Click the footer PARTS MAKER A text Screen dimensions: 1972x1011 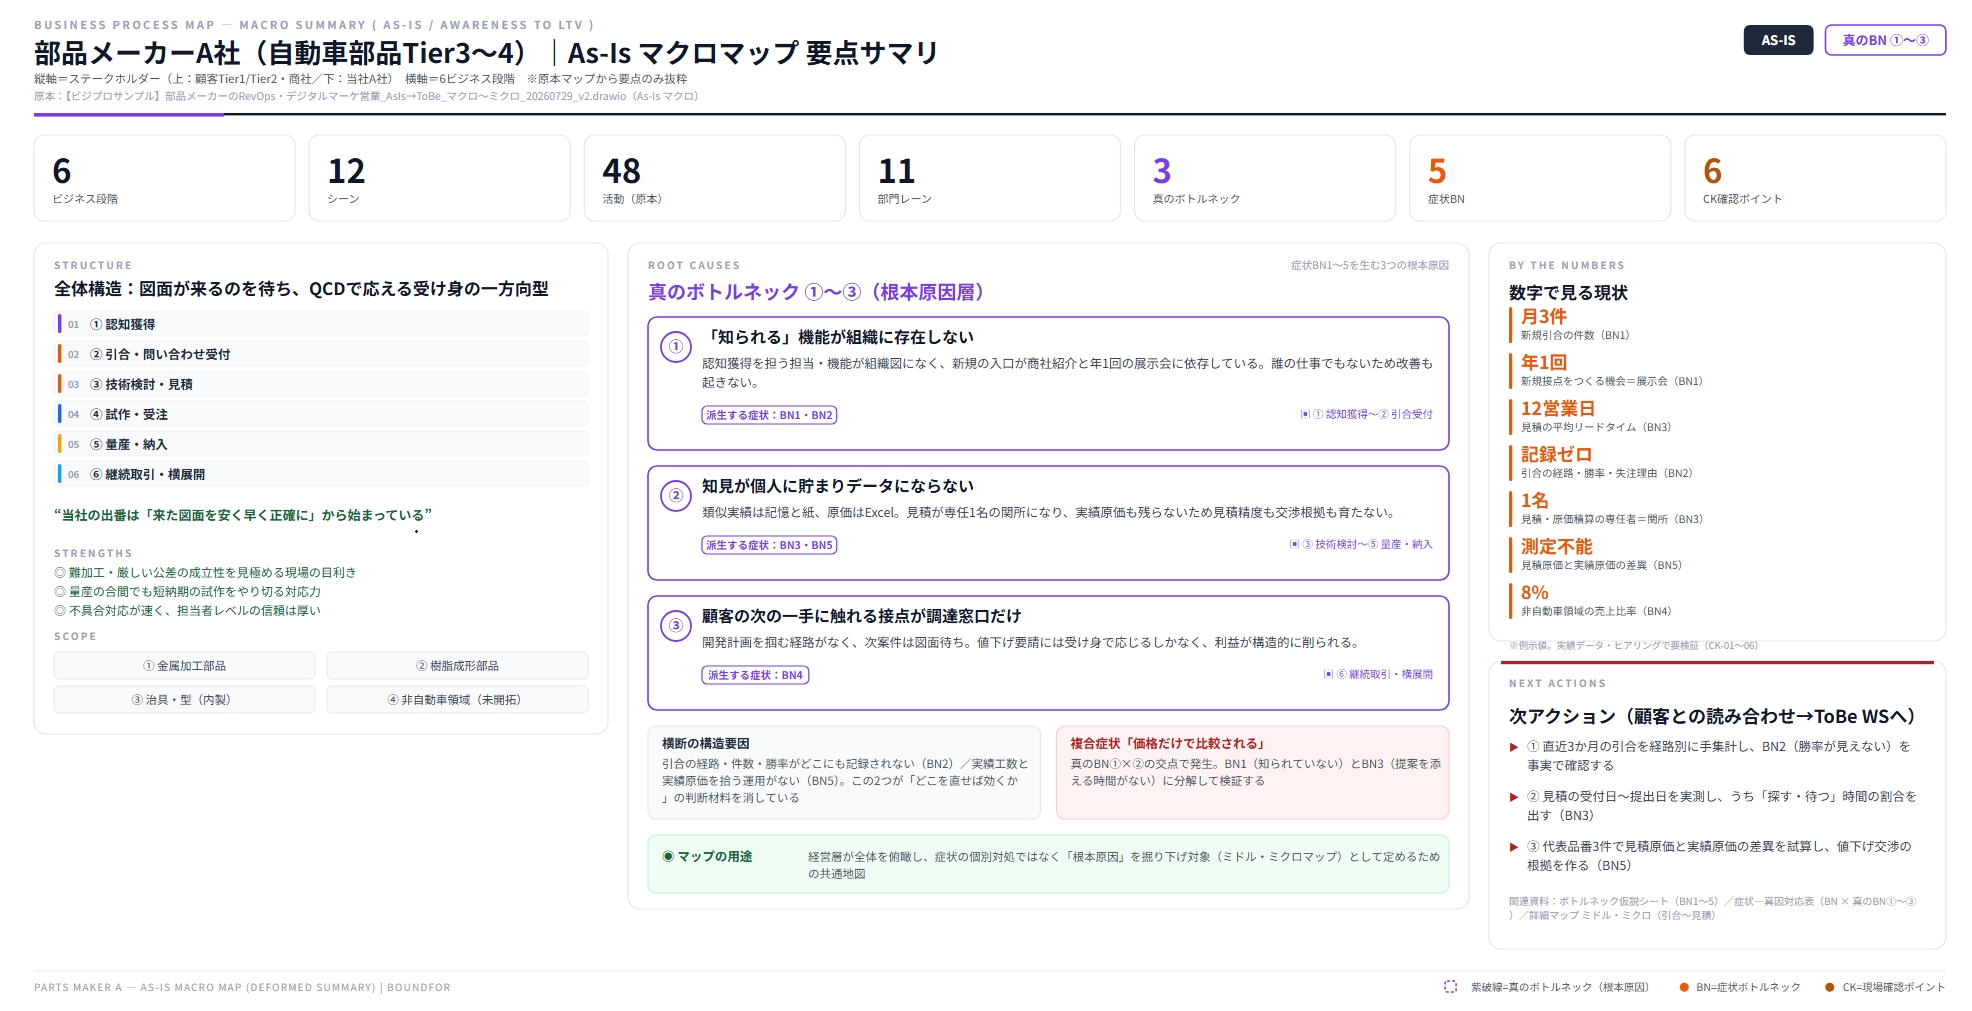pyautogui.click(x=242, y=988)
